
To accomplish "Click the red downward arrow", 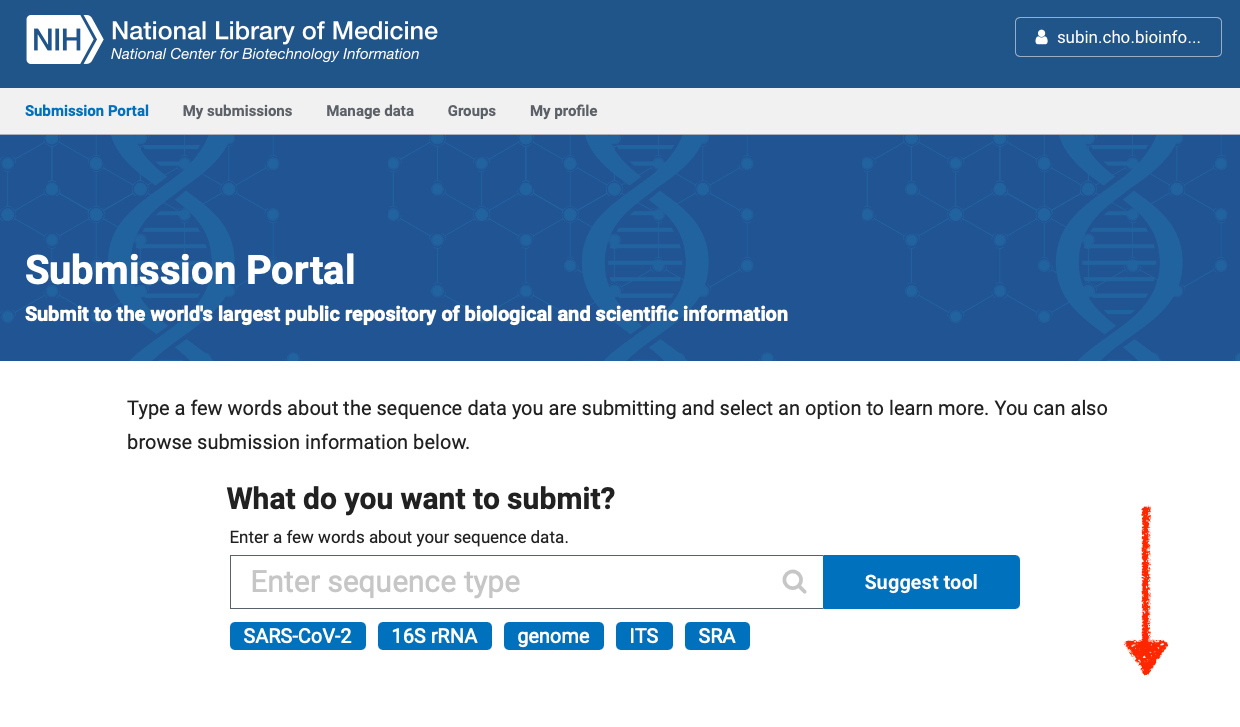I will pos(1146,590).
